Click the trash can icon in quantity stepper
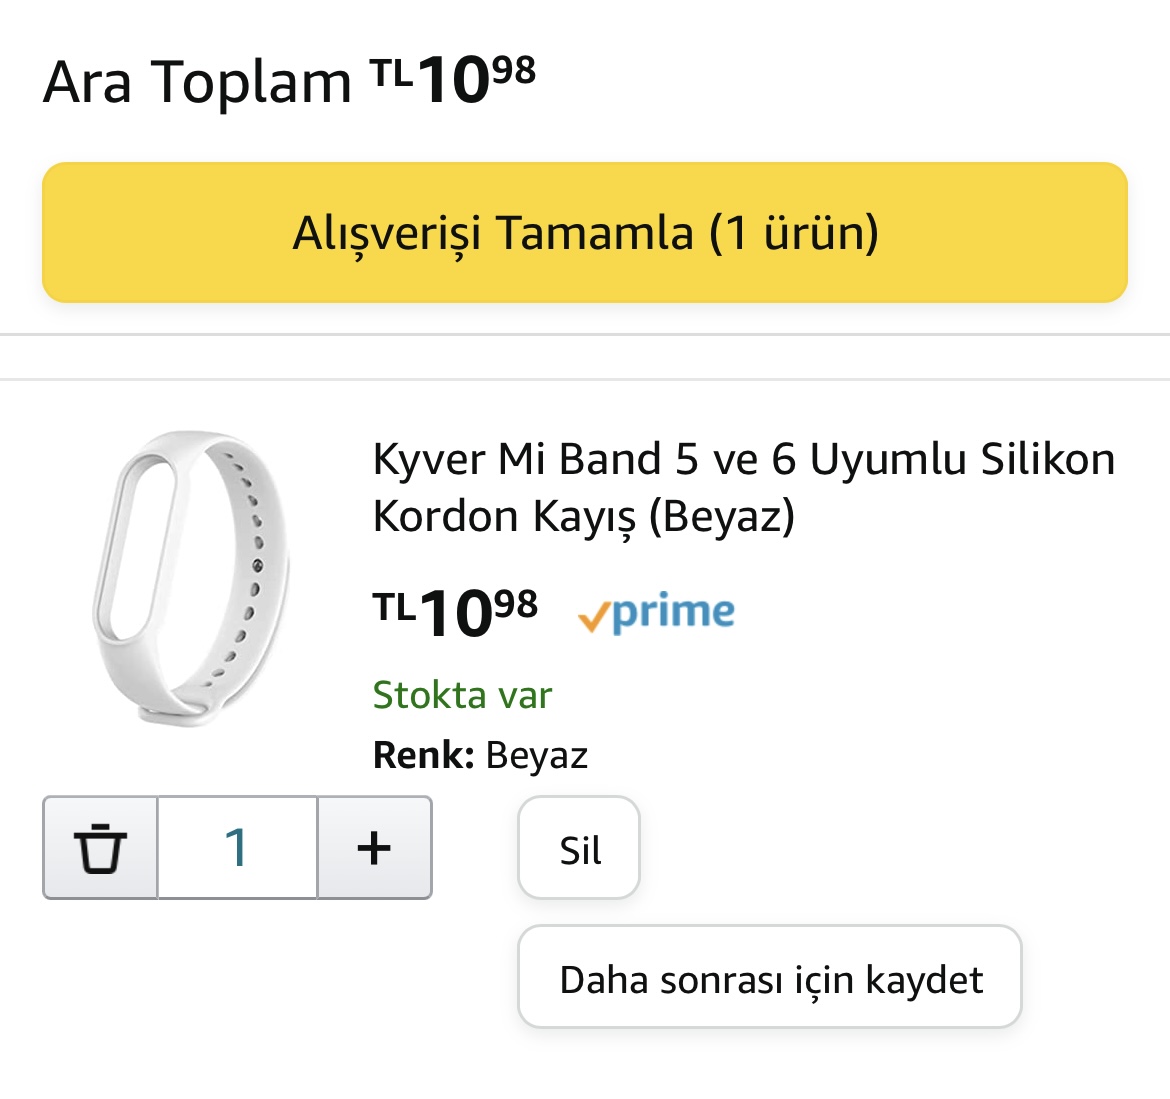 100,848
